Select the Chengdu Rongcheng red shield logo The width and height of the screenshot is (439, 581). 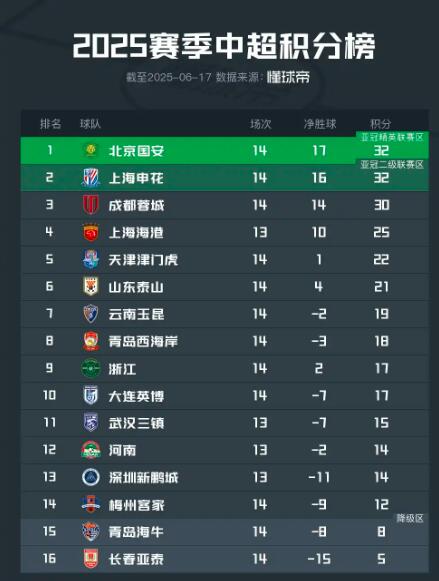(x=91, y=205)
